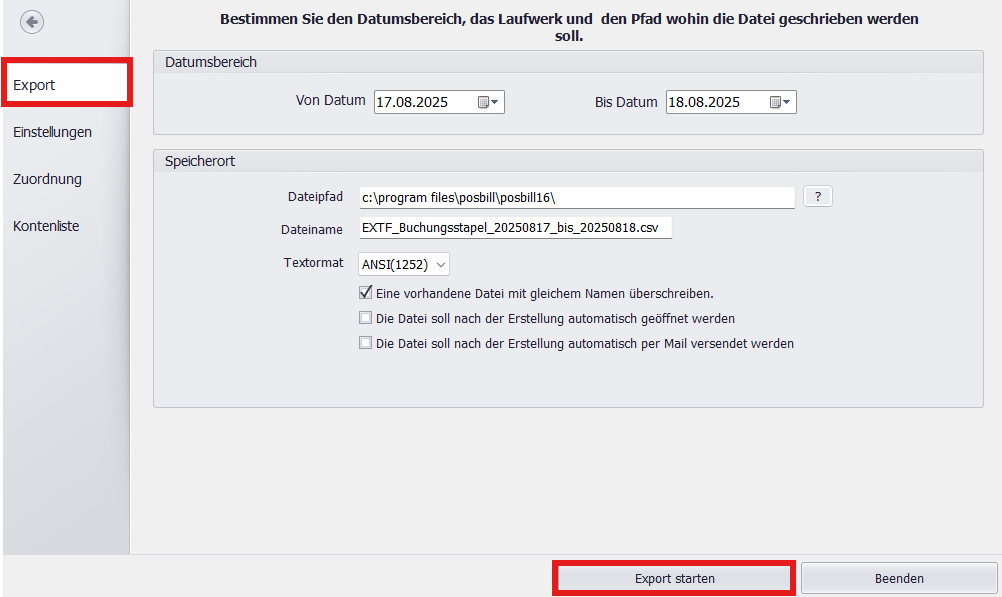Enable automatic file opening after creation
Screen dimensions: 1002x597
pos(365,318)
